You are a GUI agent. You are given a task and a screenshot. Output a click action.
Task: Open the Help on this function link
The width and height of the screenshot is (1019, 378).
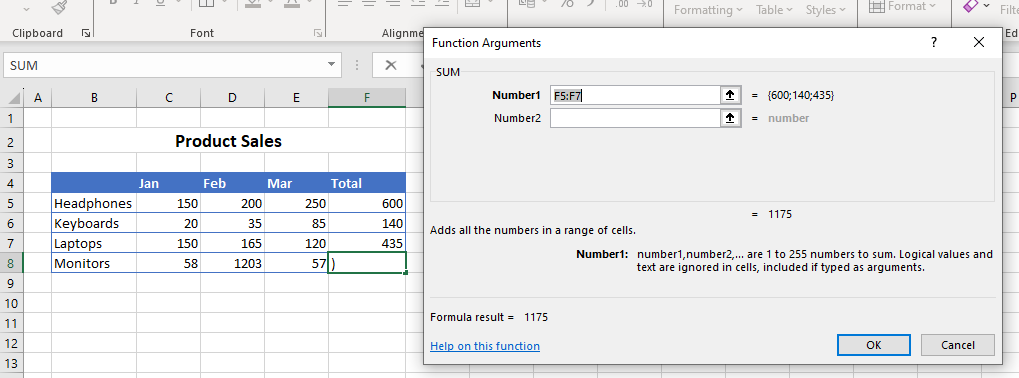pos(485,346)
